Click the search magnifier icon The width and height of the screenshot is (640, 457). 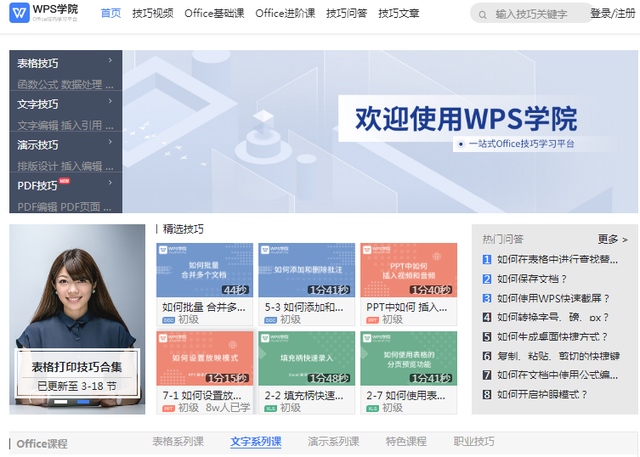(x=482, y=15)
